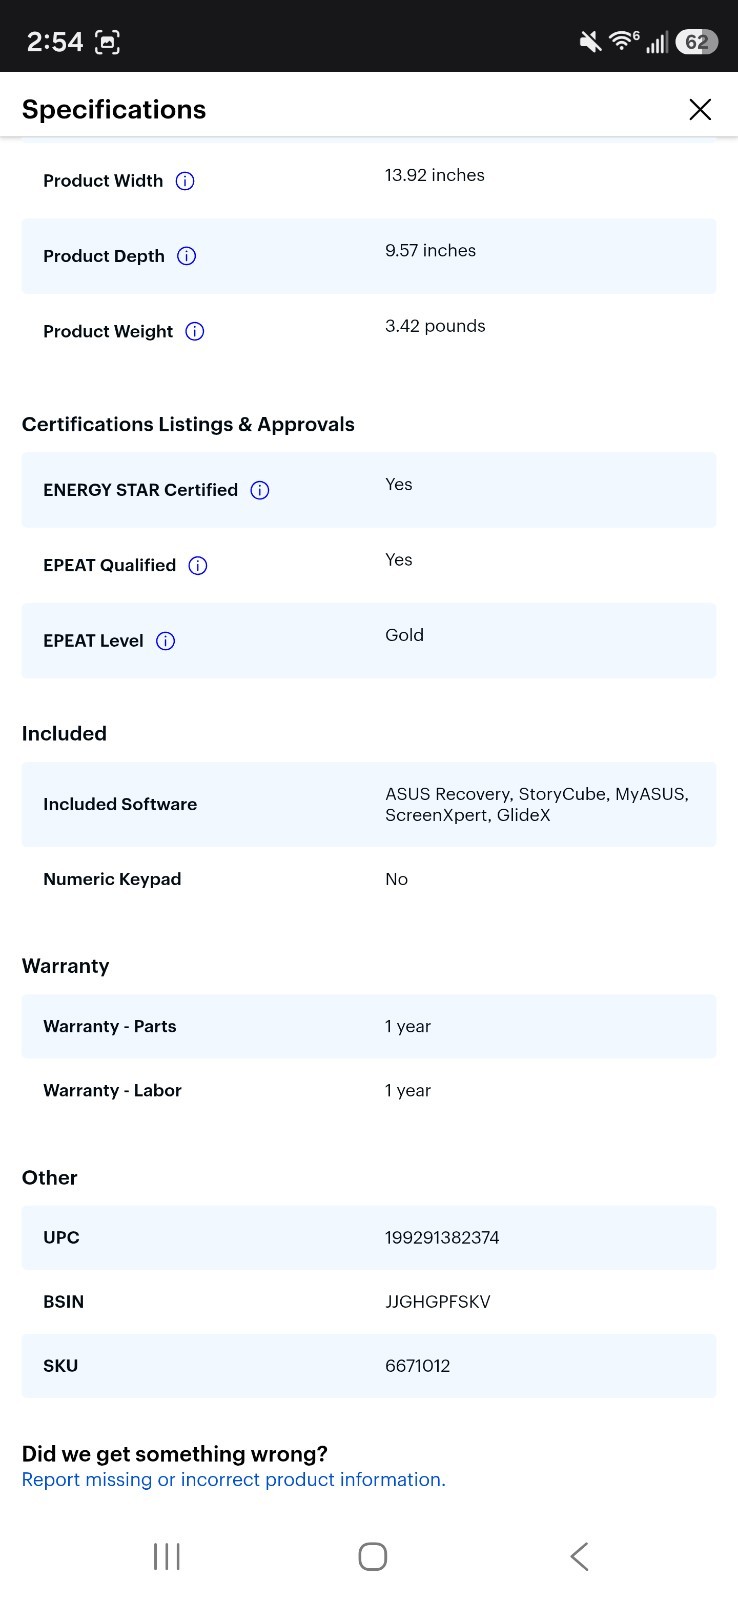Viewport: 738px width, 1600px height.
Task: Tap the Android home button
Action: point(373,1556)
